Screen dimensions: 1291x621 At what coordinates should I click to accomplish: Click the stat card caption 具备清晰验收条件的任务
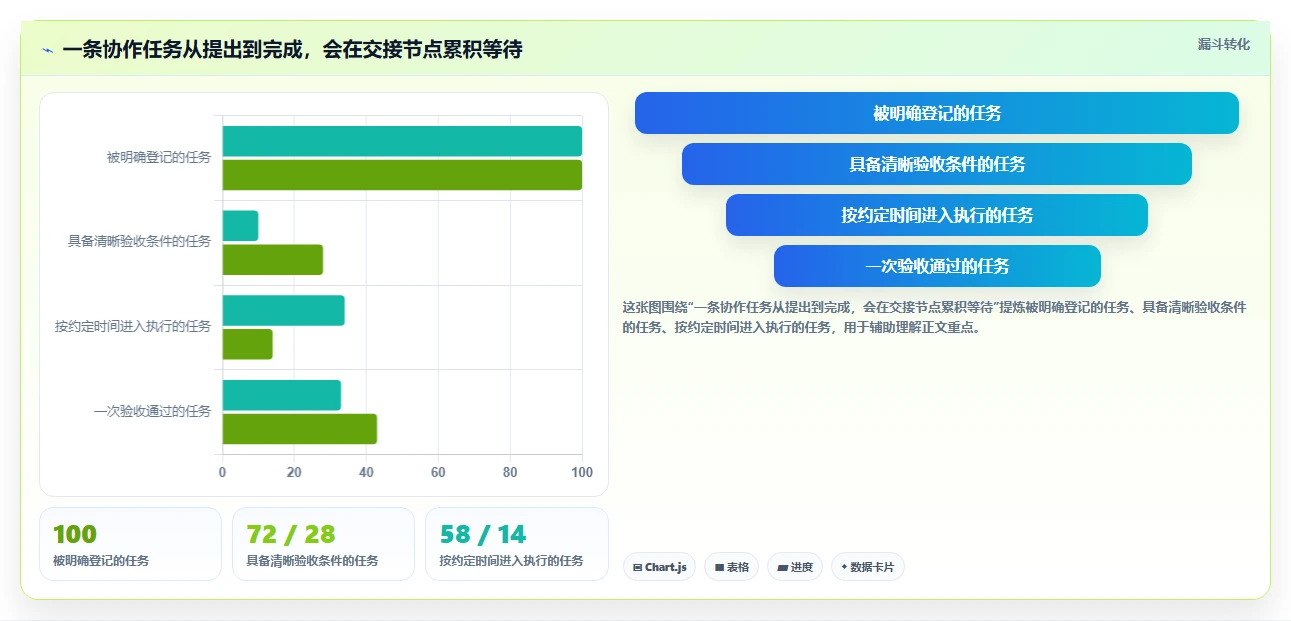click(312, 561)
